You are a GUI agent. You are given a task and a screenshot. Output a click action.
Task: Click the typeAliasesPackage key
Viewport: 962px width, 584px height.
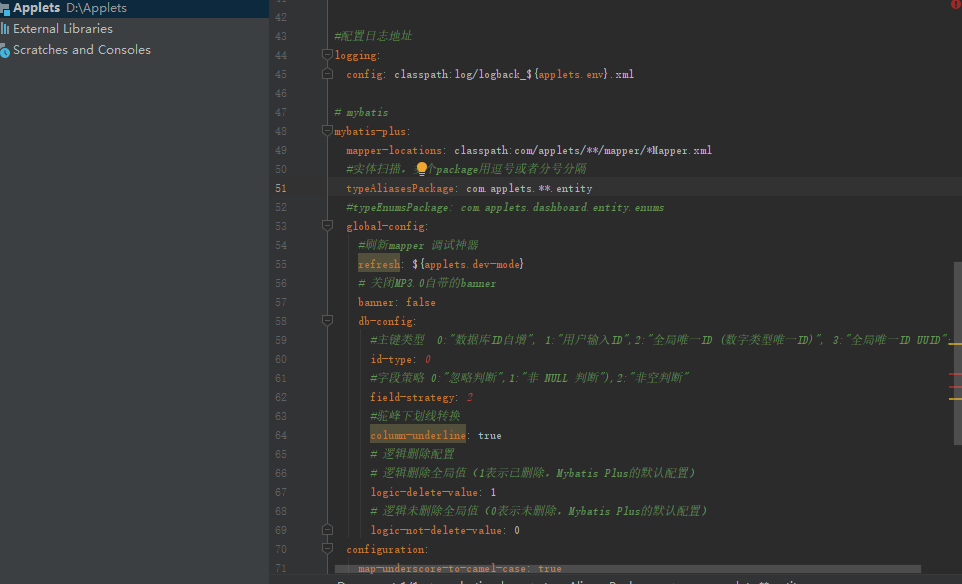pos(400,188)
